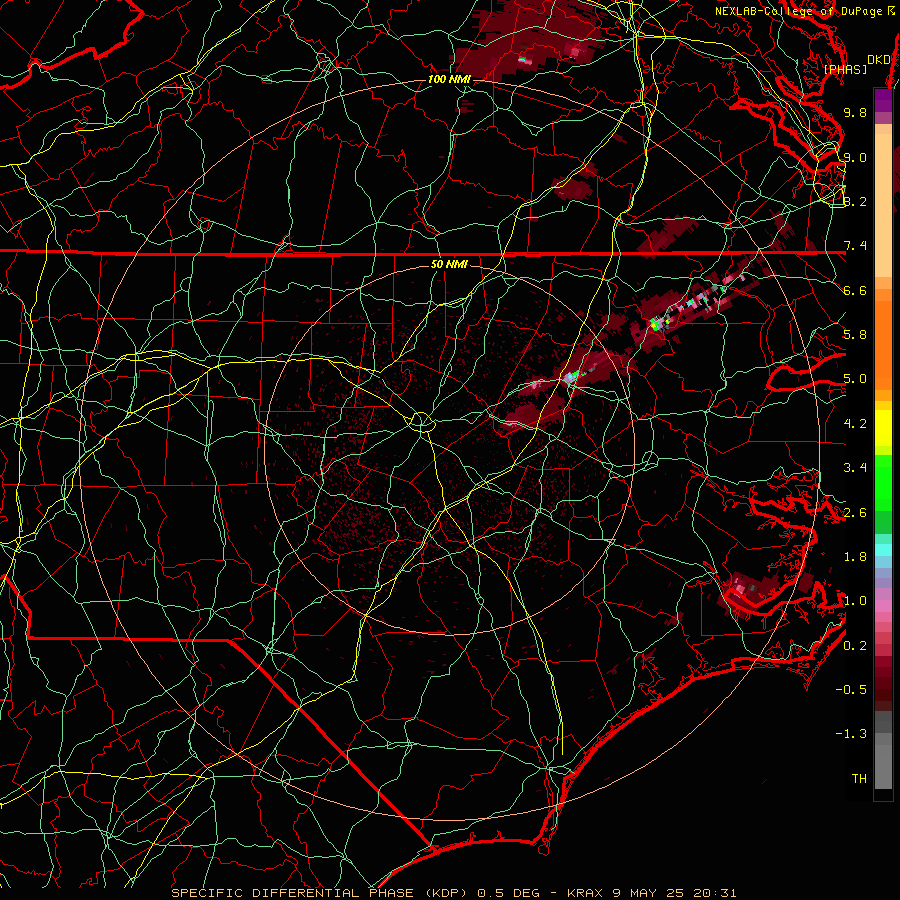
Task: Click the SPECIFIC DIFFERENTIAL PHASE (KDP) caption
Action: (x=321, y=893)
